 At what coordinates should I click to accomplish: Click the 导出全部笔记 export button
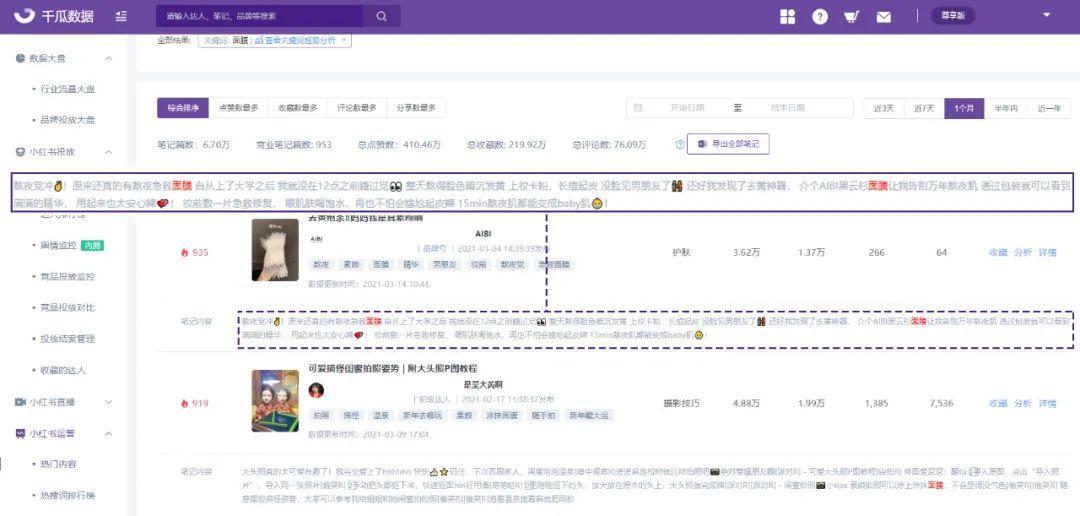tap(728, 145)
